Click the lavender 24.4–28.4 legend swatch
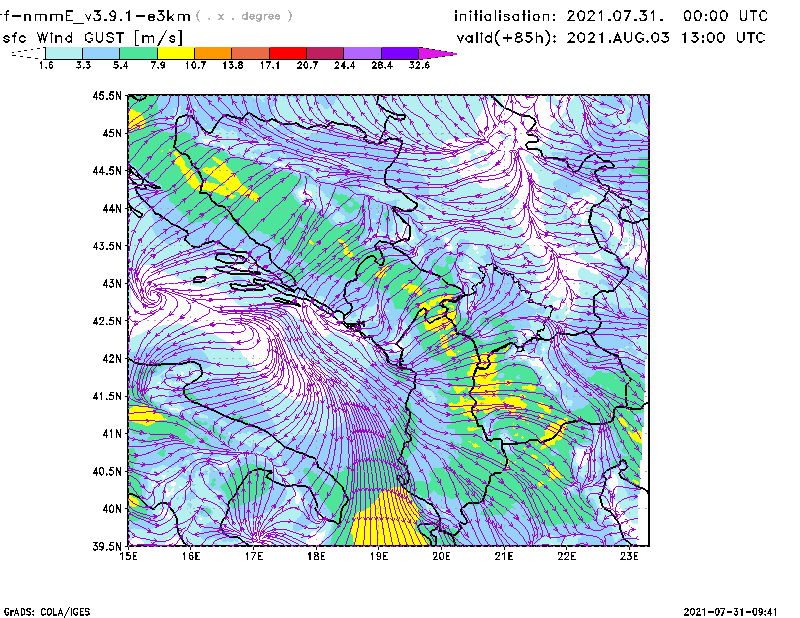The image size is (800, 618). coord(362,53)
